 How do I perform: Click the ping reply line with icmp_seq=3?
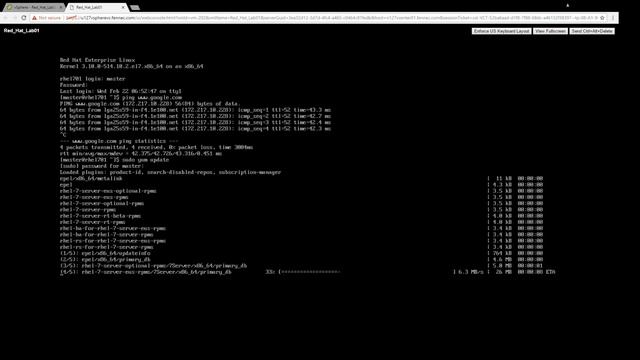[195, 122]
